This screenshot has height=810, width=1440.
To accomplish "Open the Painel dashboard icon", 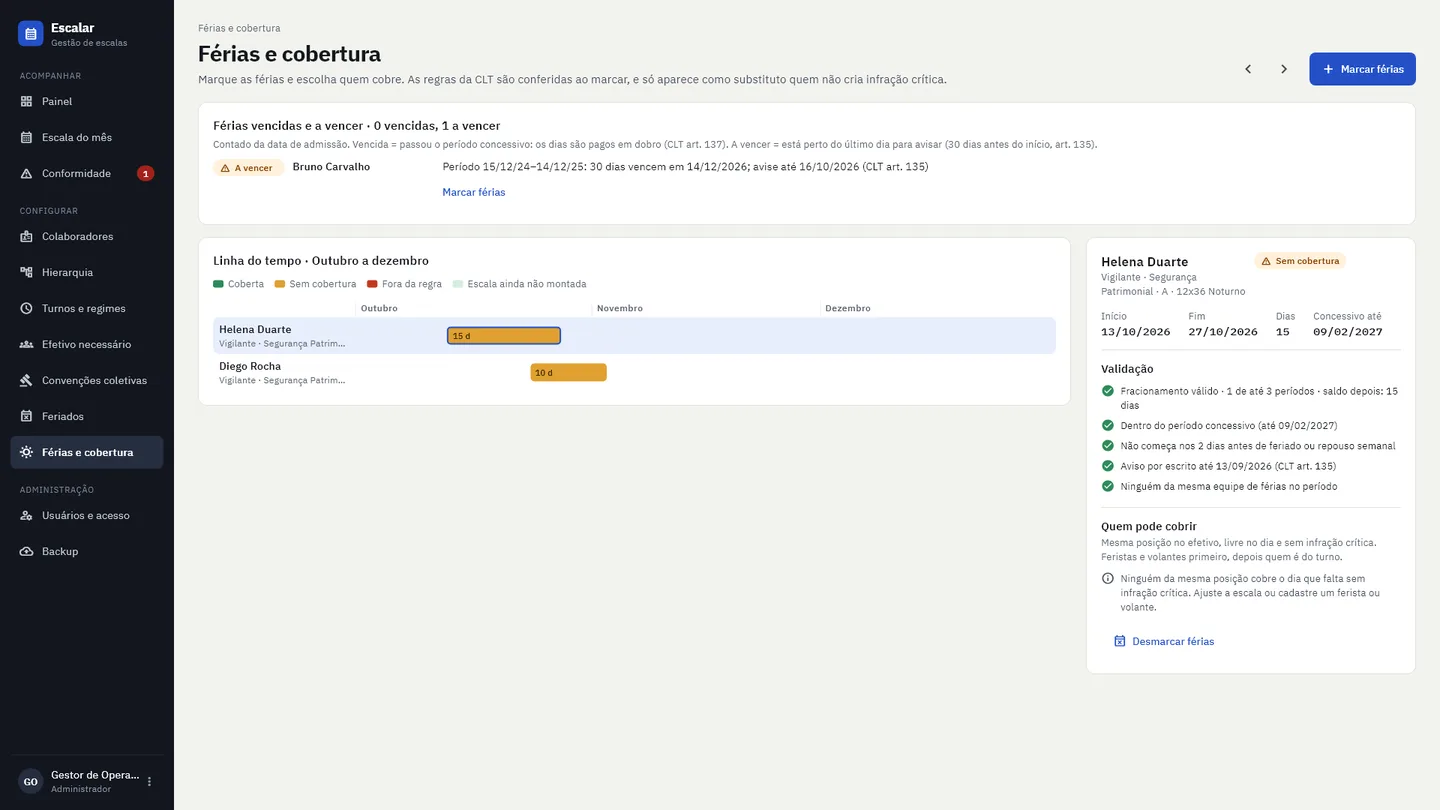I will 27,101.
